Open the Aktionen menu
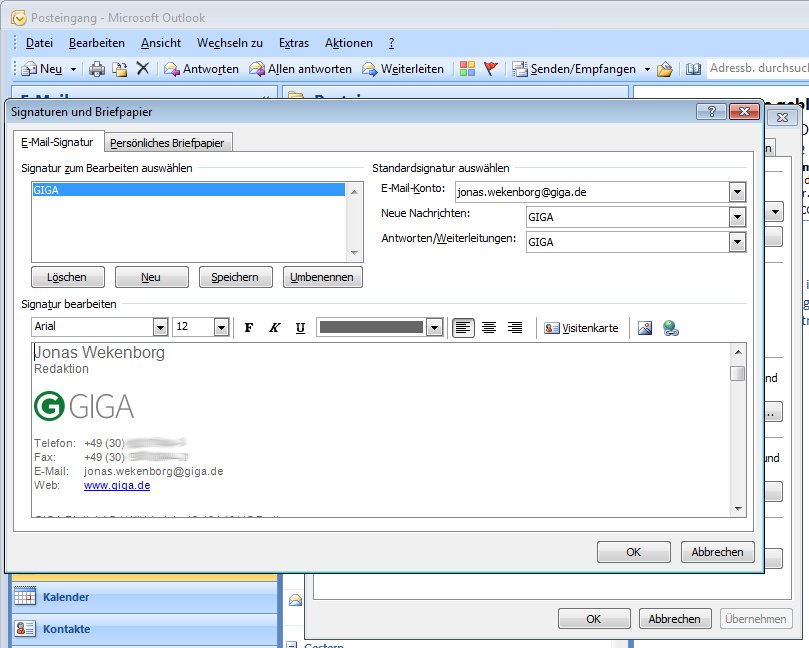This screenshot has height=648, width=809. [x=349, y=43]
